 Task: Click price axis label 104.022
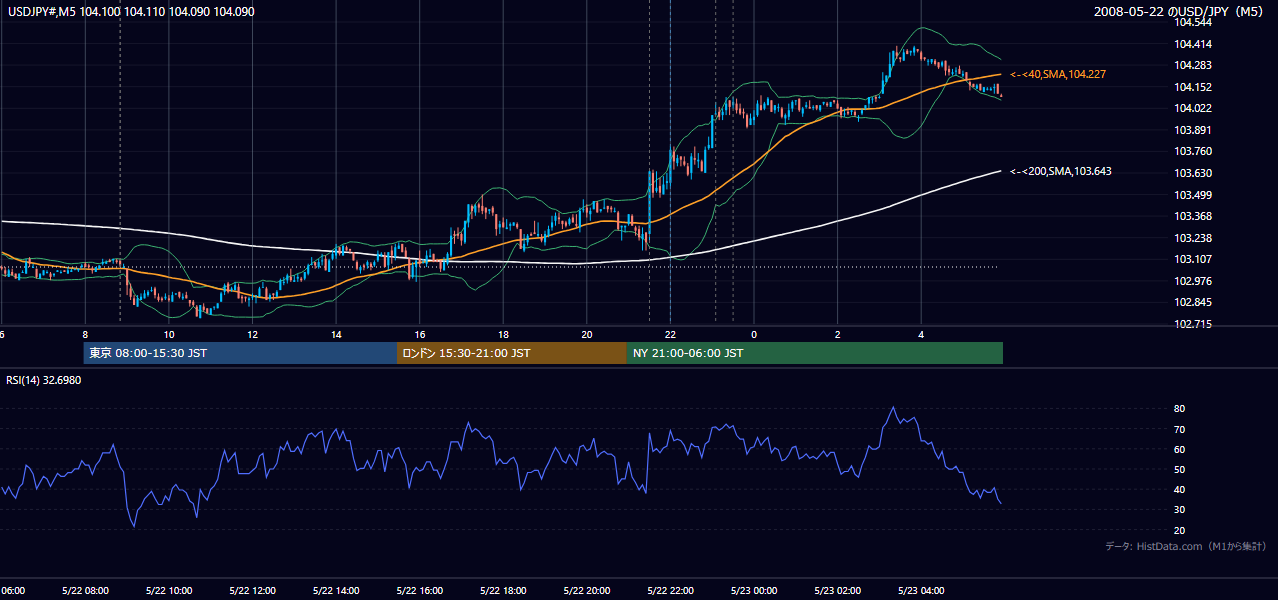point(1194,108)
